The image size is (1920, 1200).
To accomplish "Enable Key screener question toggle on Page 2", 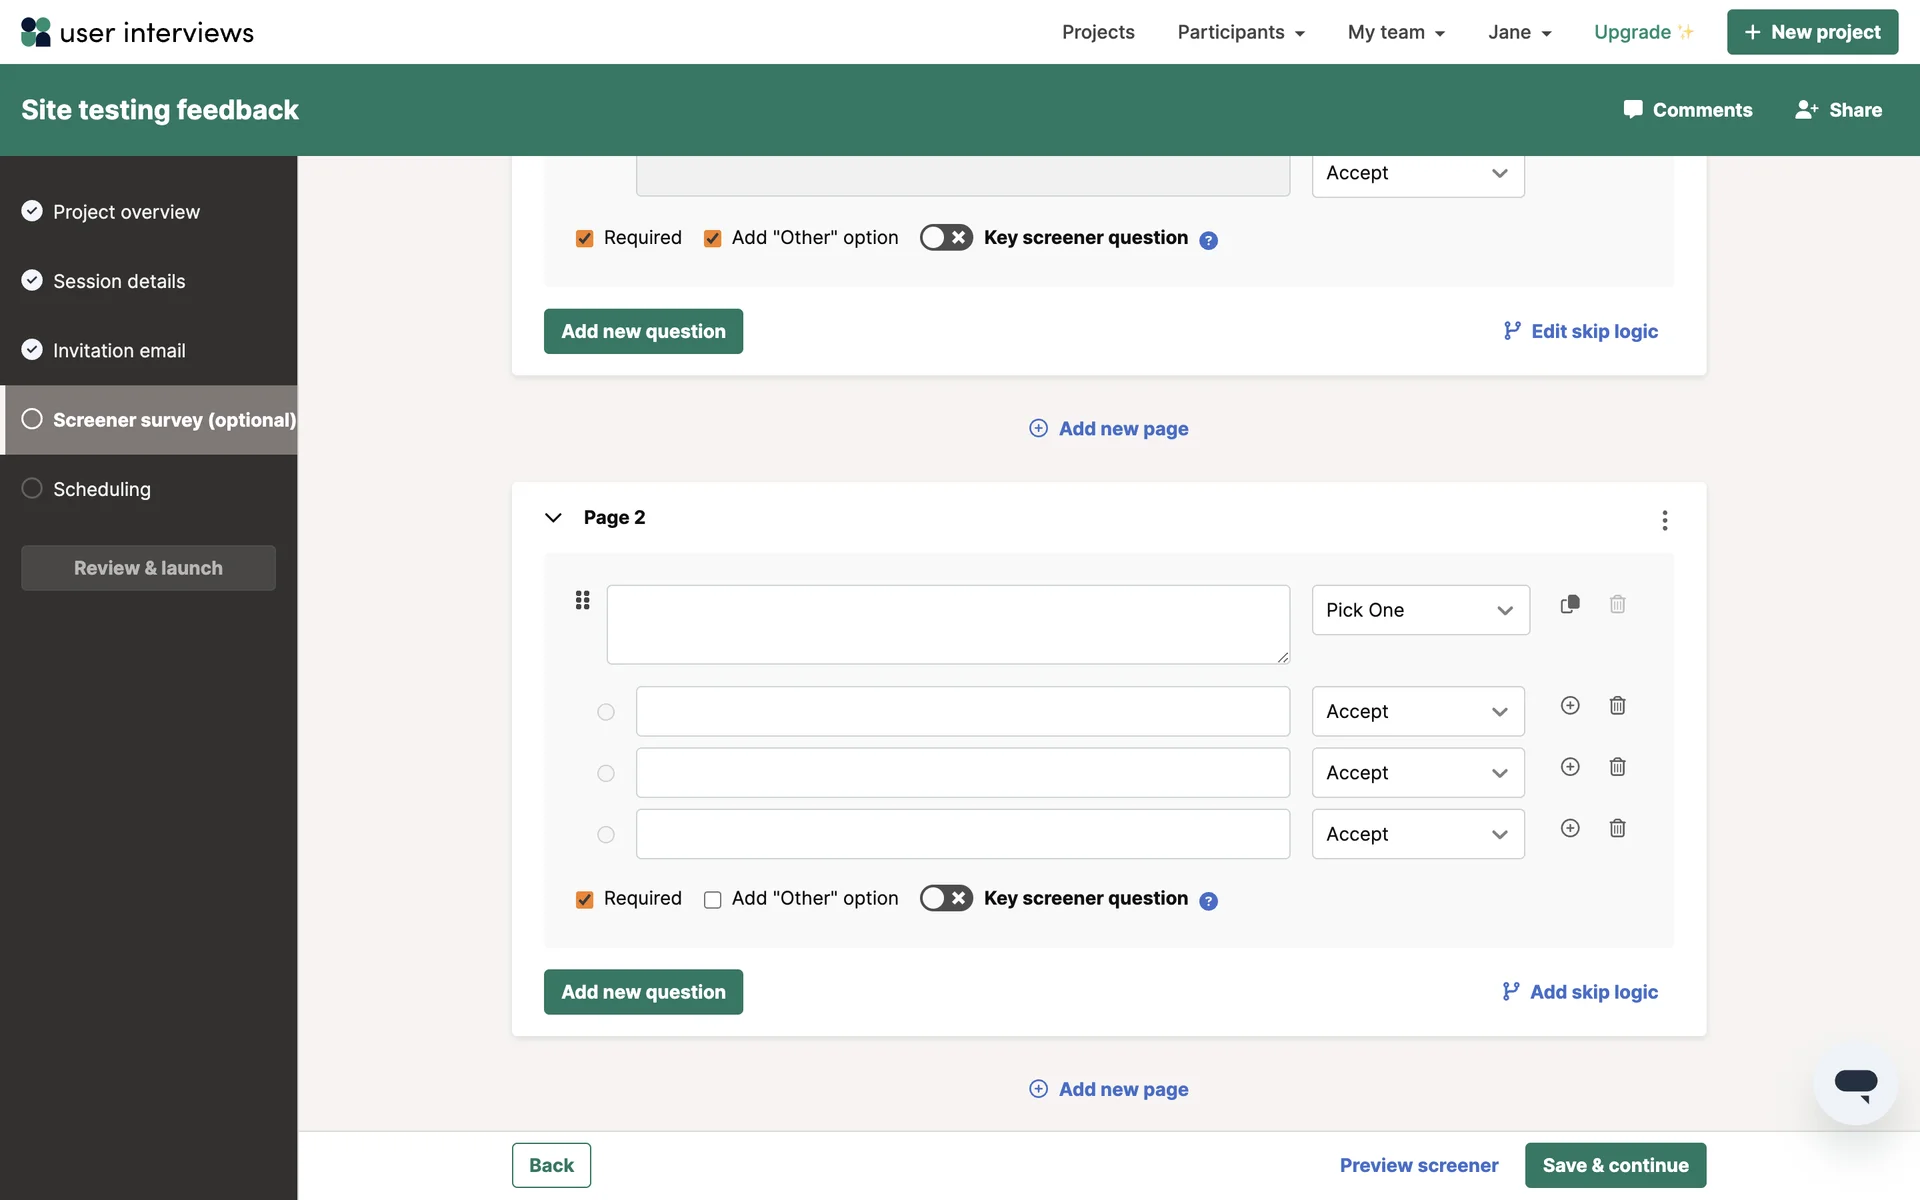I will tap(945, 898).
